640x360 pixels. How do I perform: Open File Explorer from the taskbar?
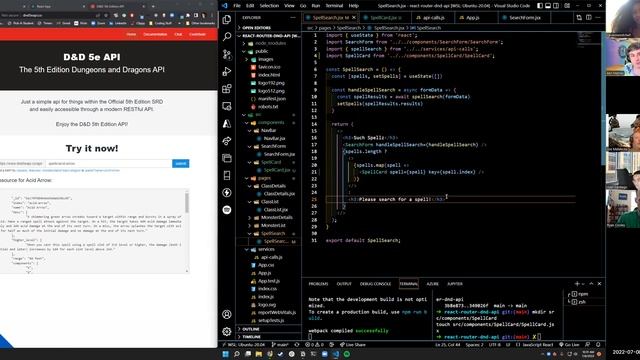tap(259, 354)
